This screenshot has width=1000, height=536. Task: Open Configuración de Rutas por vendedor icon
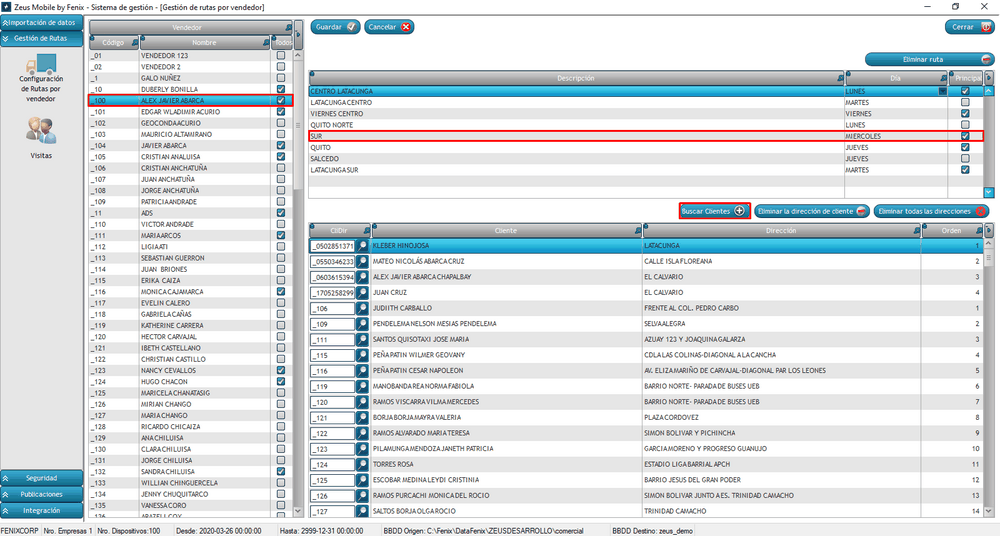(x=41, y=64)
